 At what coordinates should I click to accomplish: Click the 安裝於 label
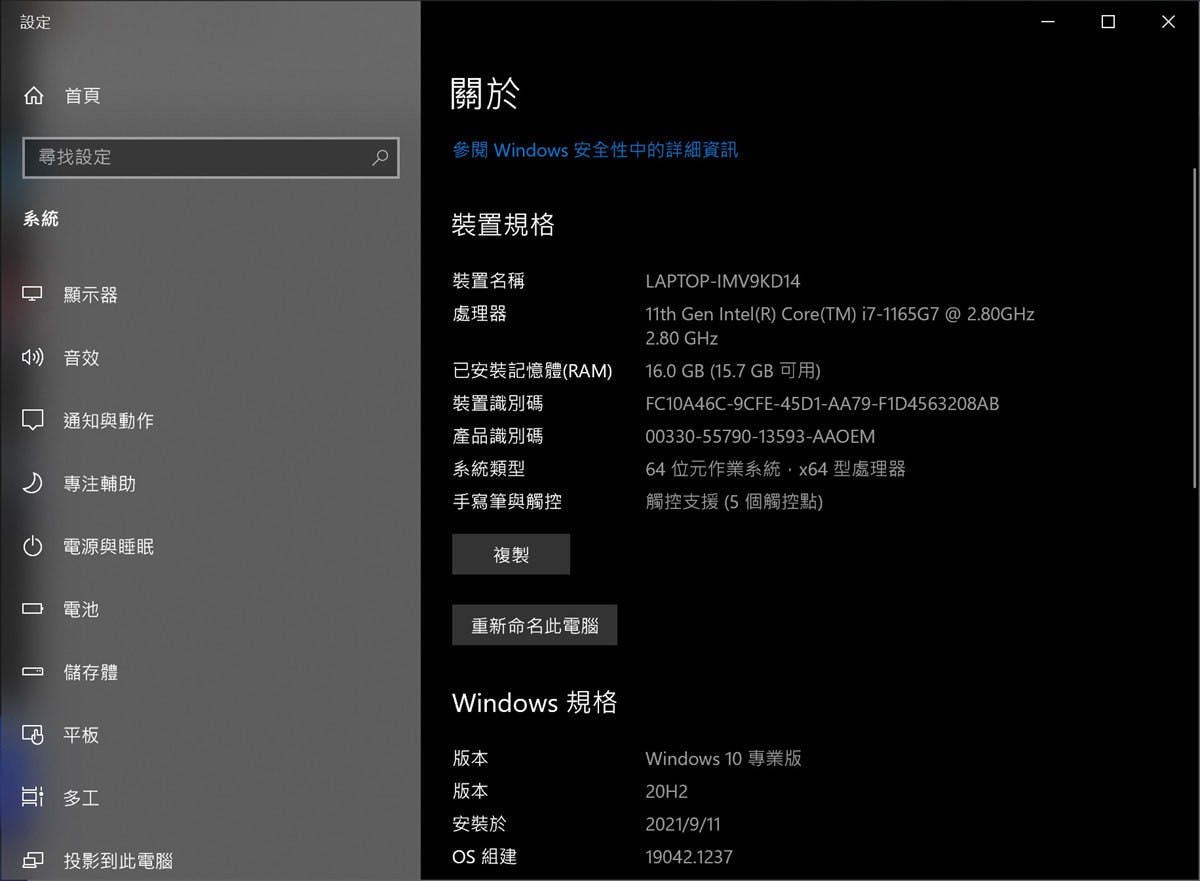[479, 824]
